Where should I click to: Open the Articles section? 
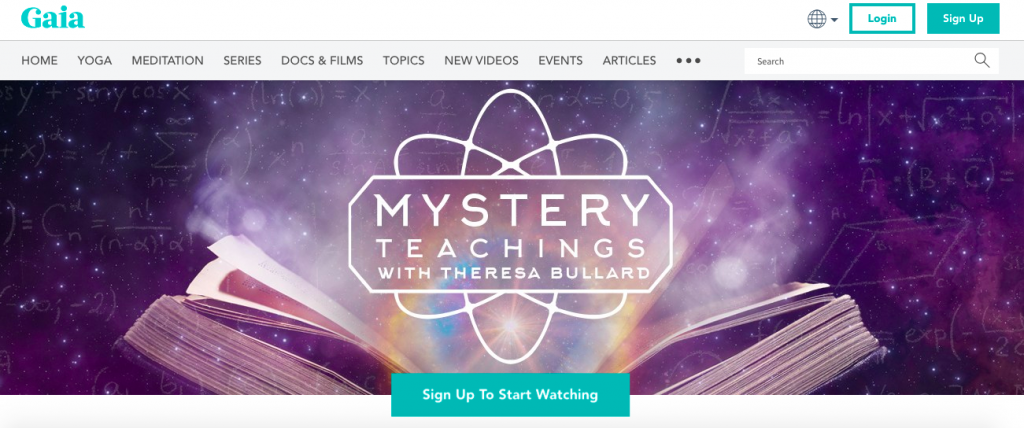click(630, 61)
